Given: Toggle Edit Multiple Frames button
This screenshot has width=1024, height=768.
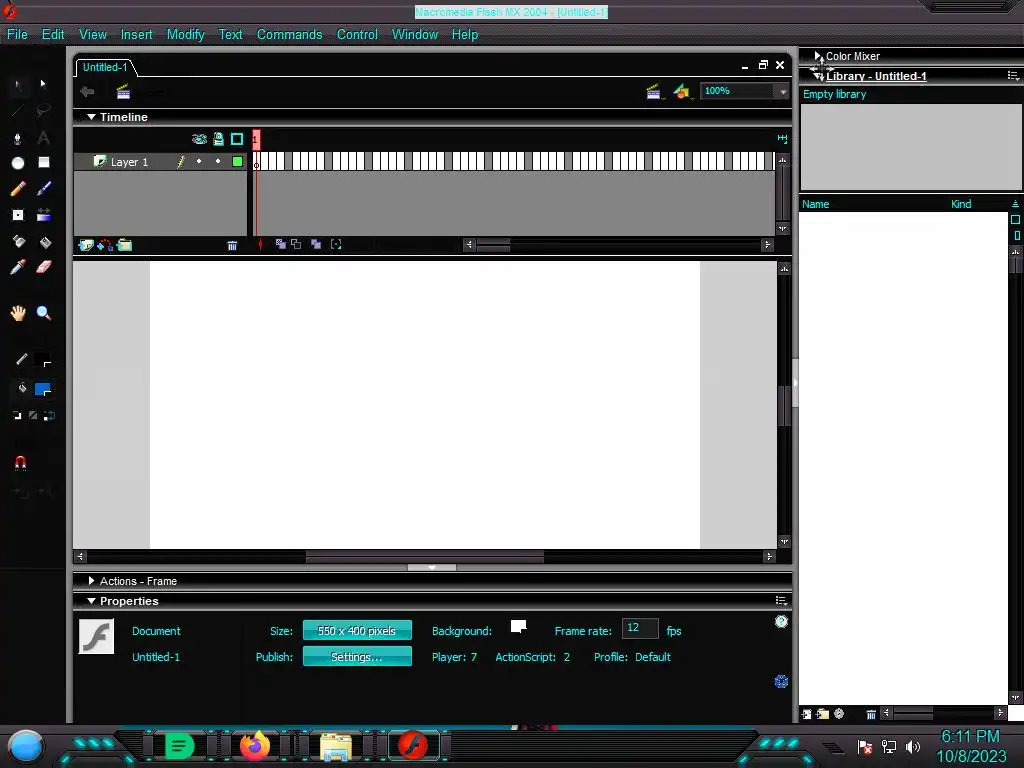Looking at the screenshot, I should click(316, 244).
